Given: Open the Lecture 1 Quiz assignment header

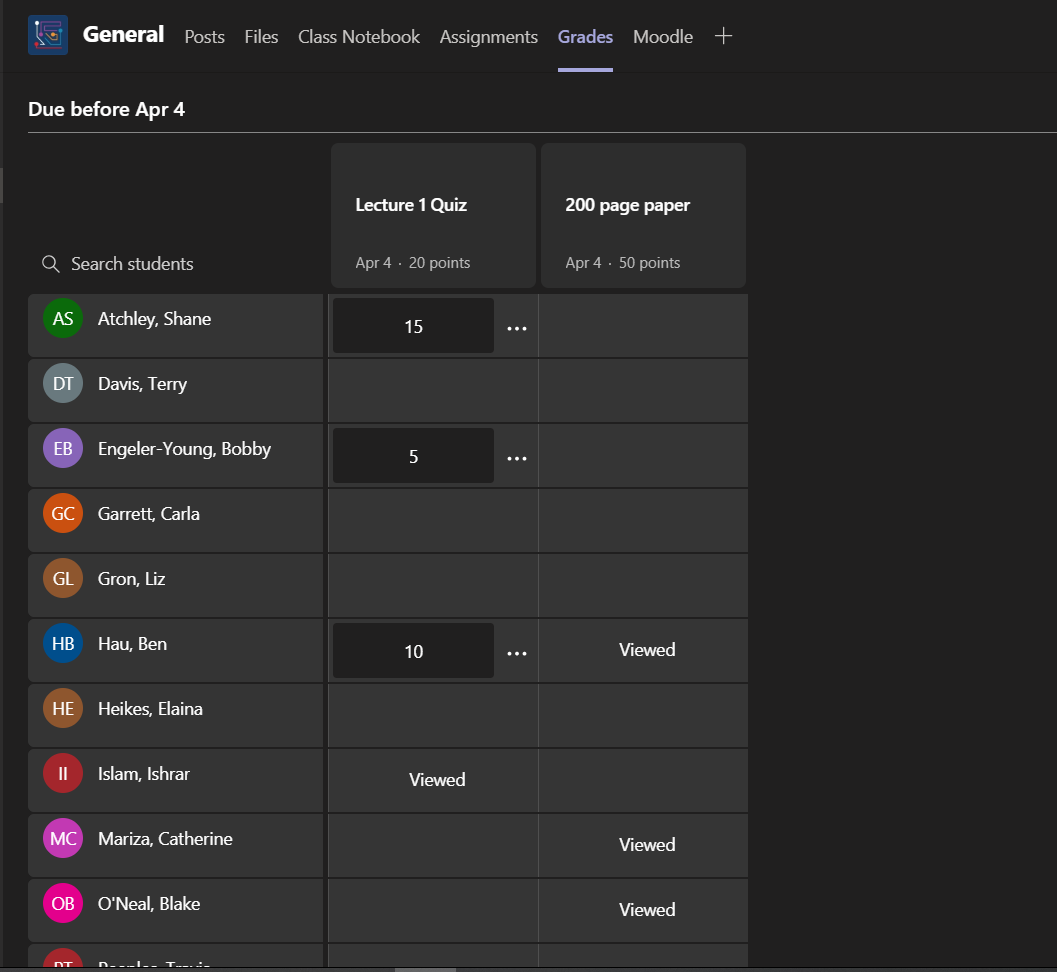Looking at the screenshot, I should click(x=433, y=216).
